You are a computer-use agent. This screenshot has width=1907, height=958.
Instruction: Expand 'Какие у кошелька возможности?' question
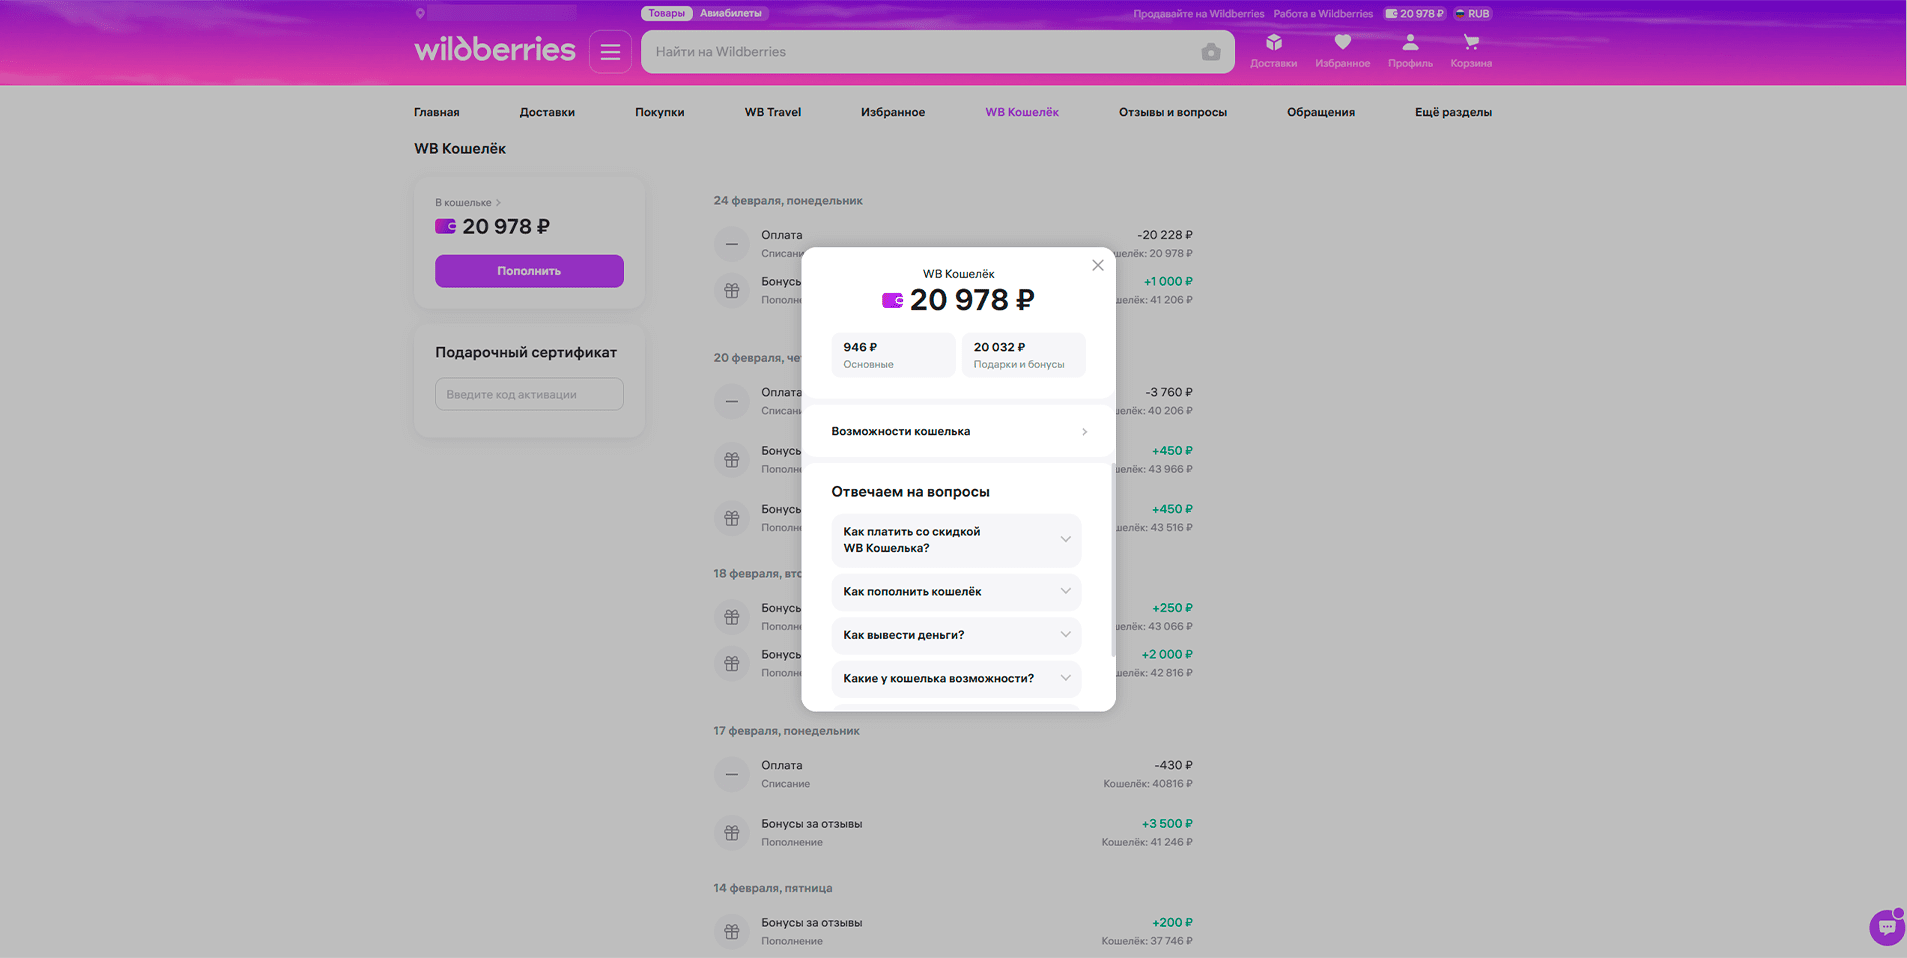956,678
